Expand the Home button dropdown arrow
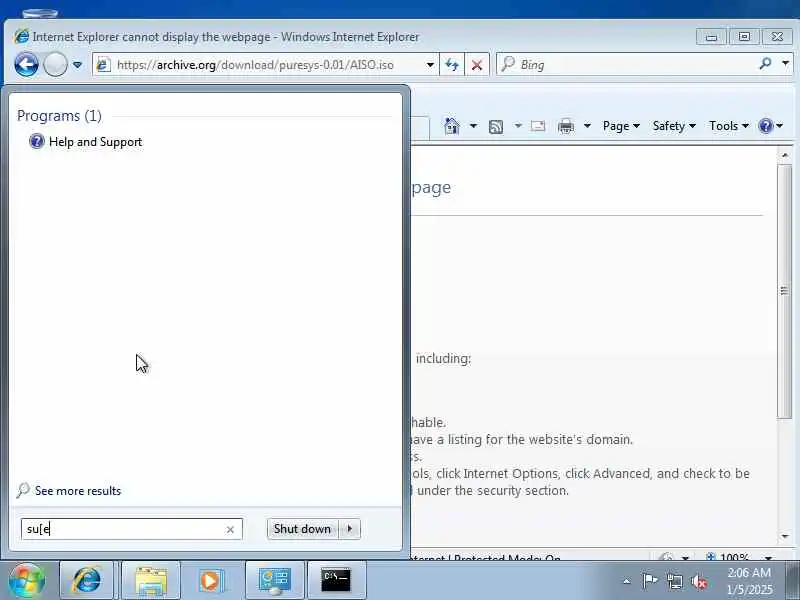 473,126
